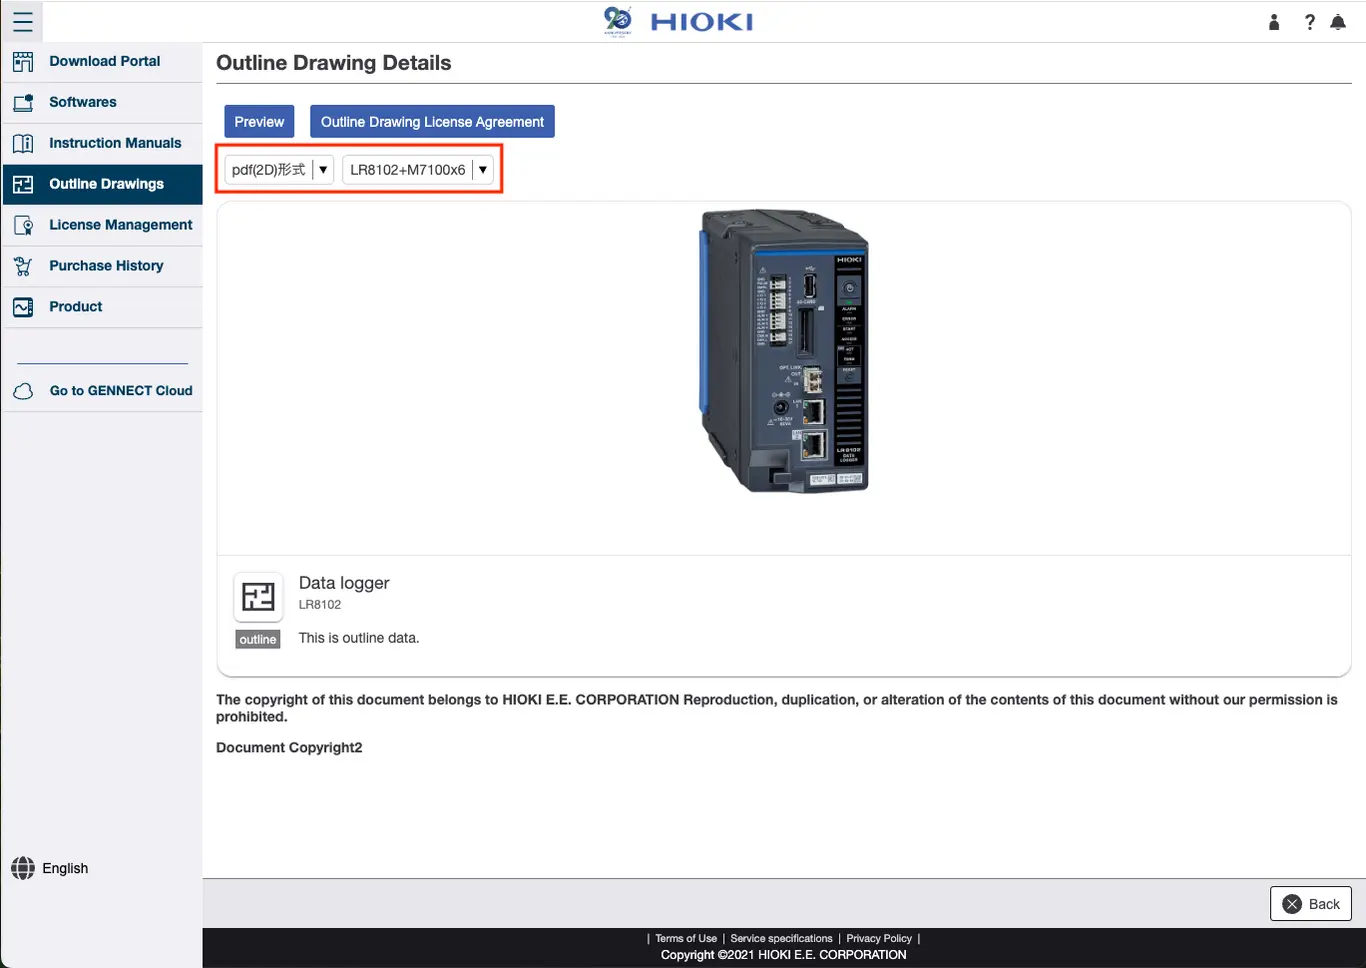
Task: Navigate to Instruction Manuals
Action: point(102,144)
